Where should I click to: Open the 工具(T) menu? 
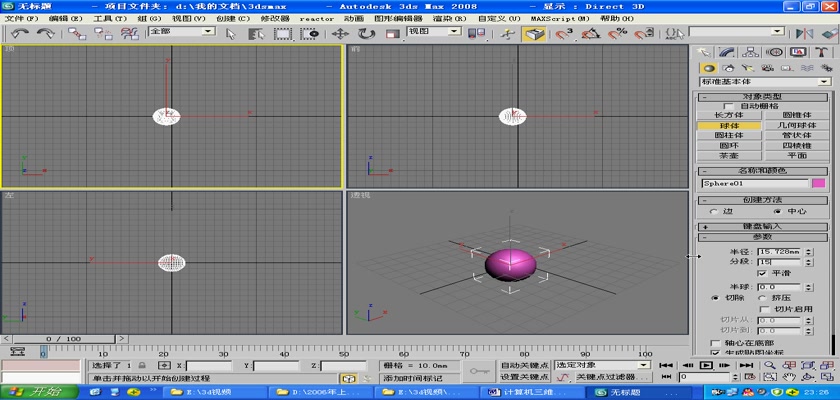click(110, 18)
